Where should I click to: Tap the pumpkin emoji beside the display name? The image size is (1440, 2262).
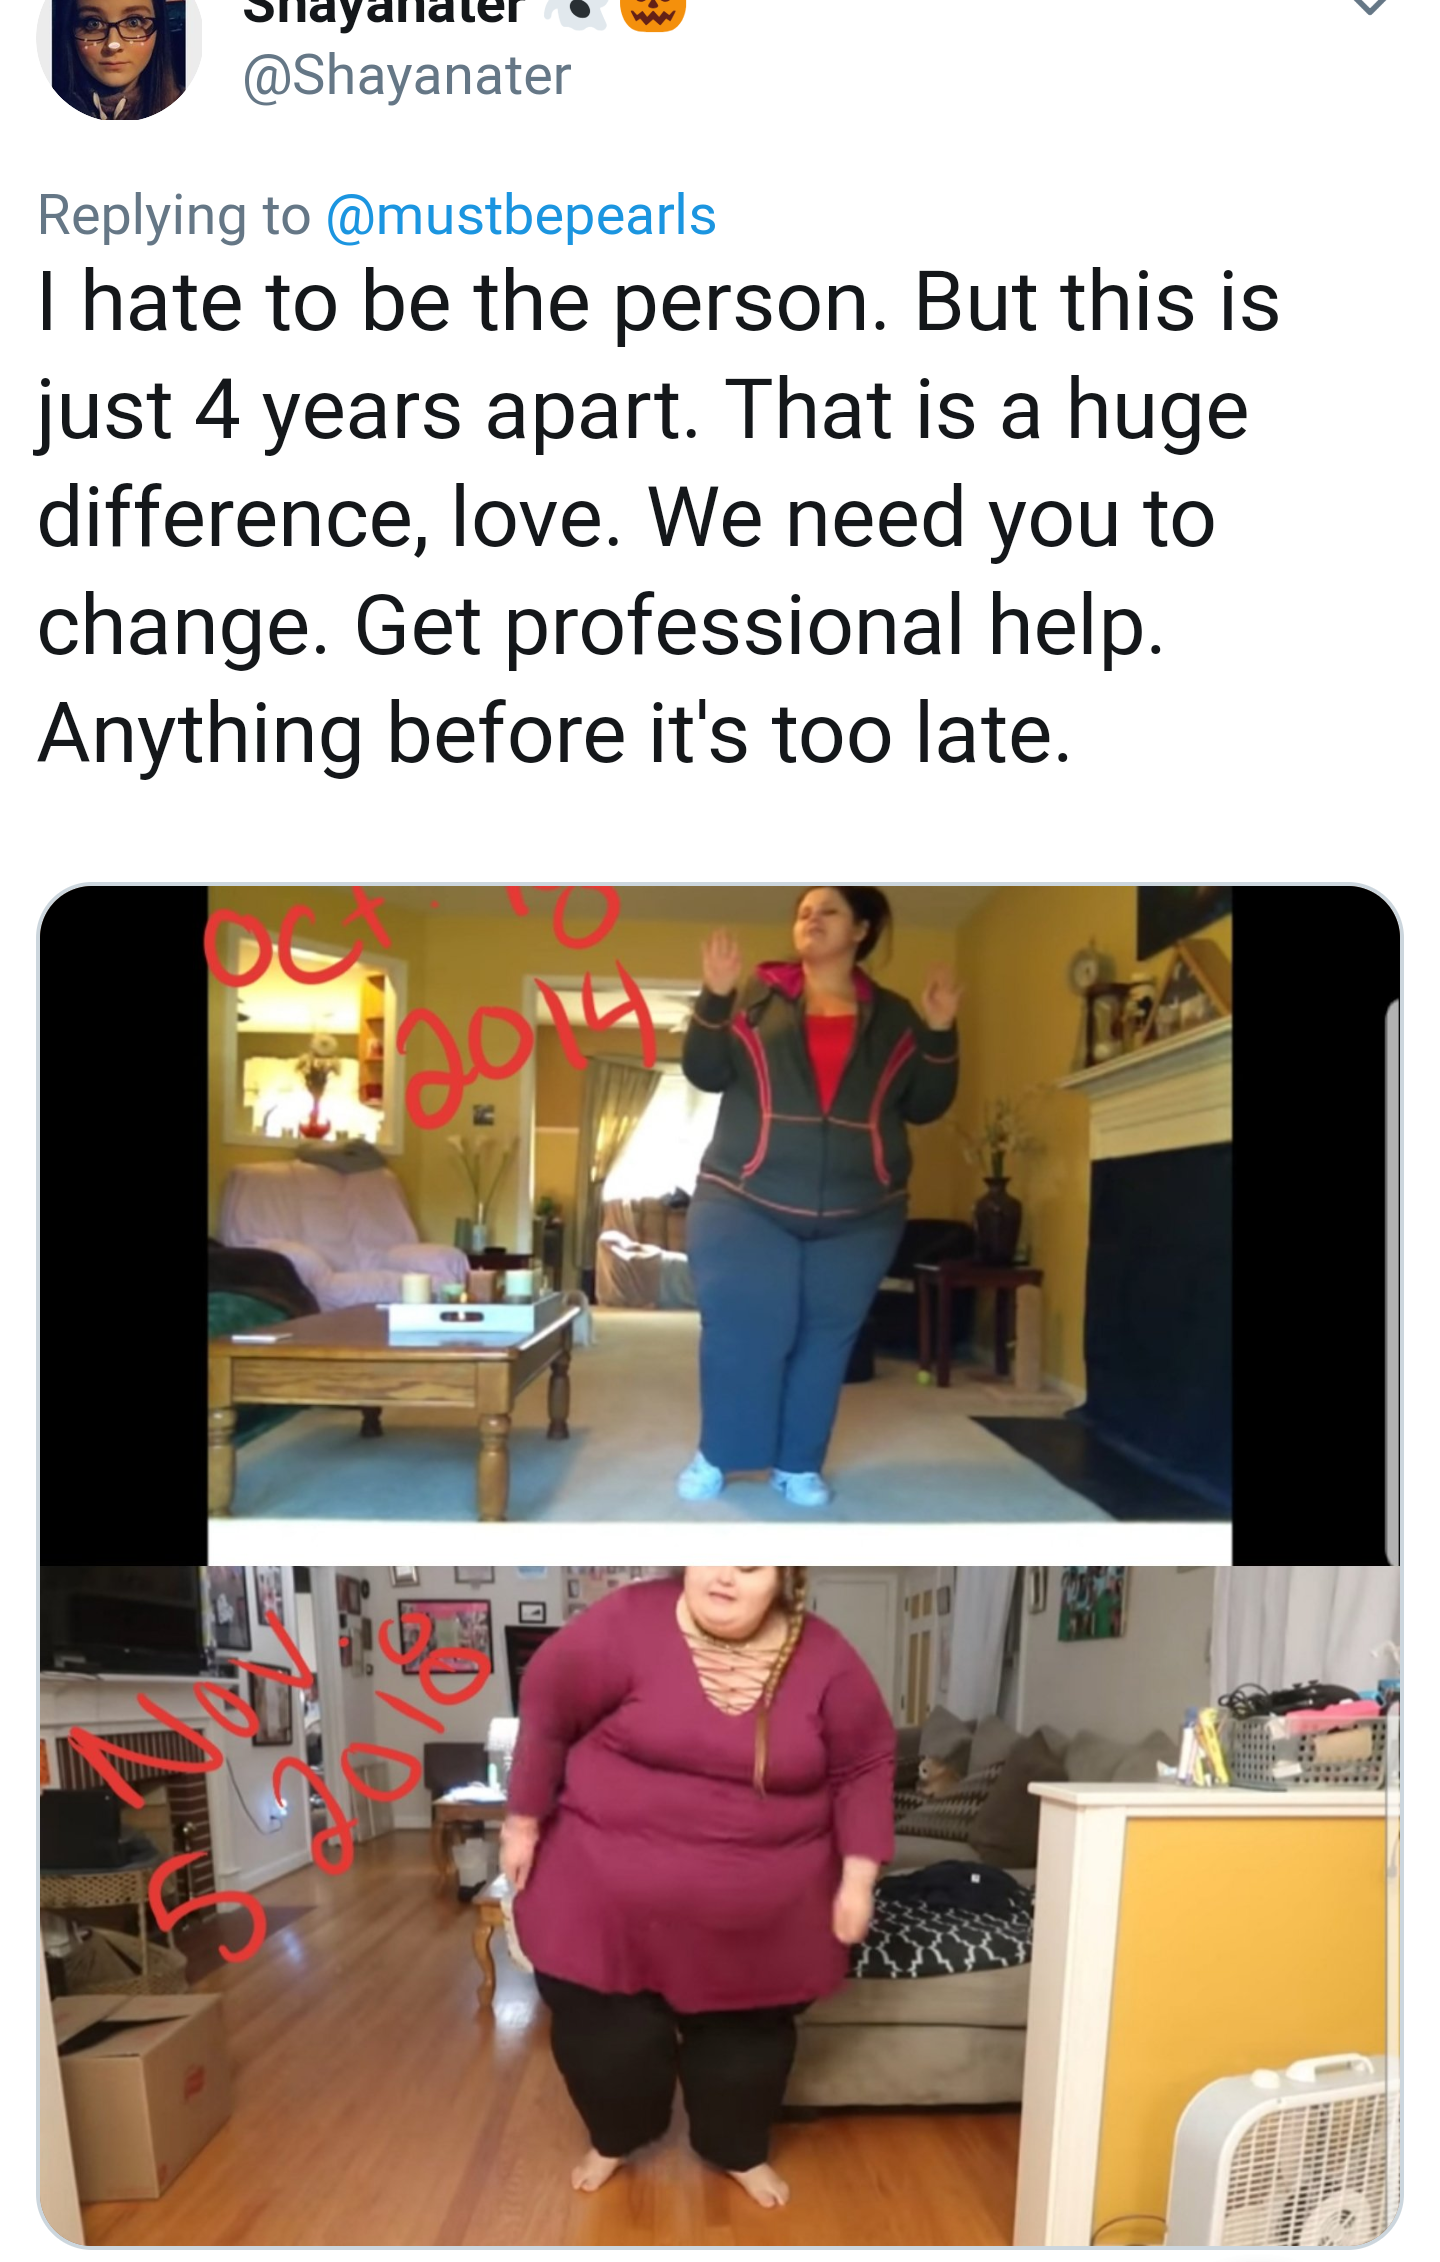tap(653, 12)
